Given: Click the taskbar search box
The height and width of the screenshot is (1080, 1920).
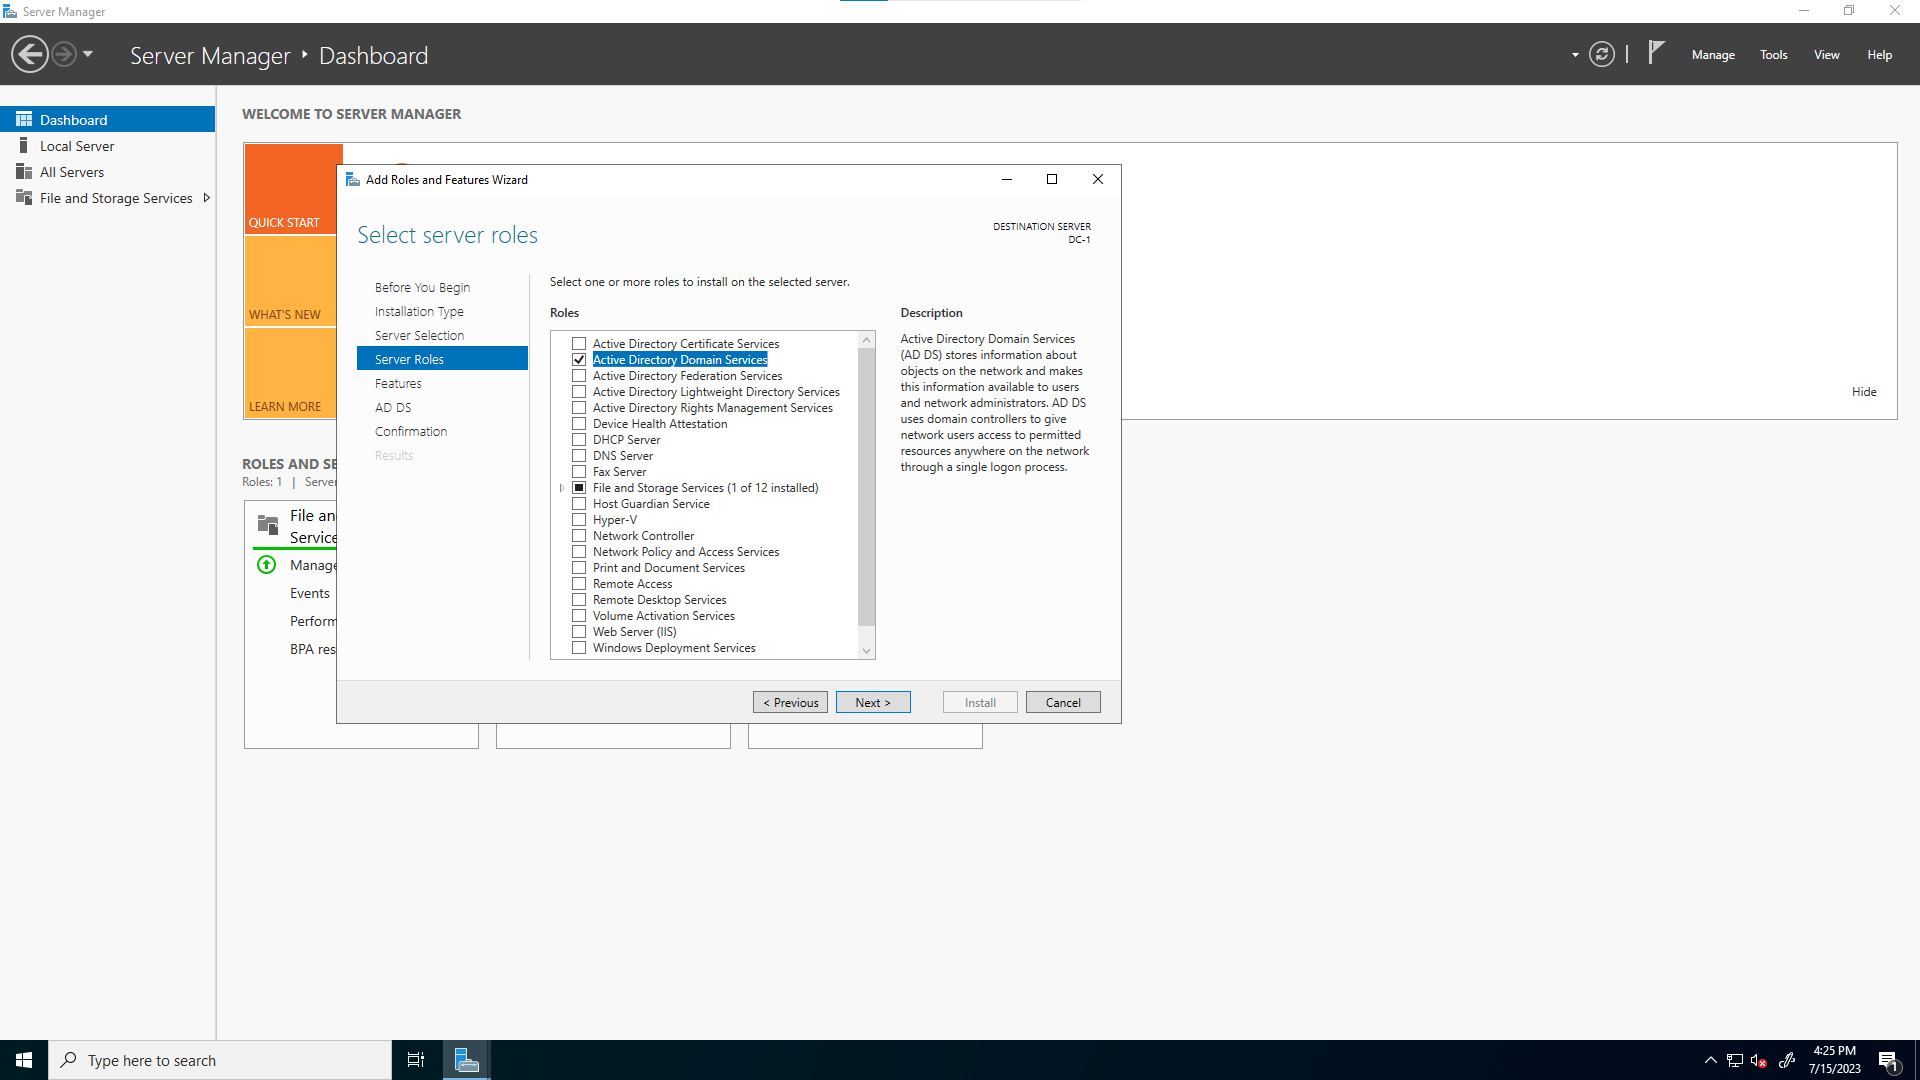Looking at the screenshot, I should coord(220,1060).
